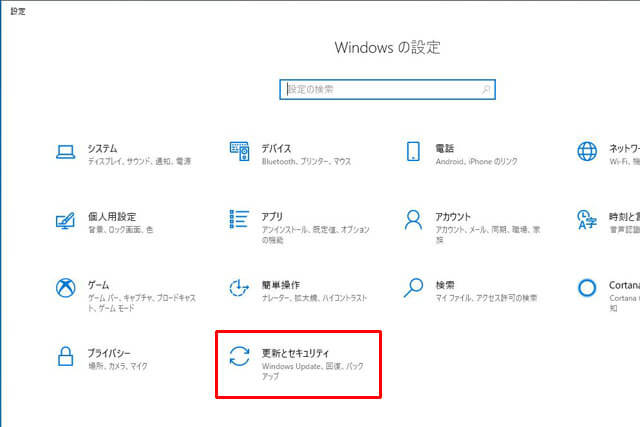This screenshot has width=640, height=427.
Task: Open the 個人用設定 paintbrush icon
Action: coord(65,220)
